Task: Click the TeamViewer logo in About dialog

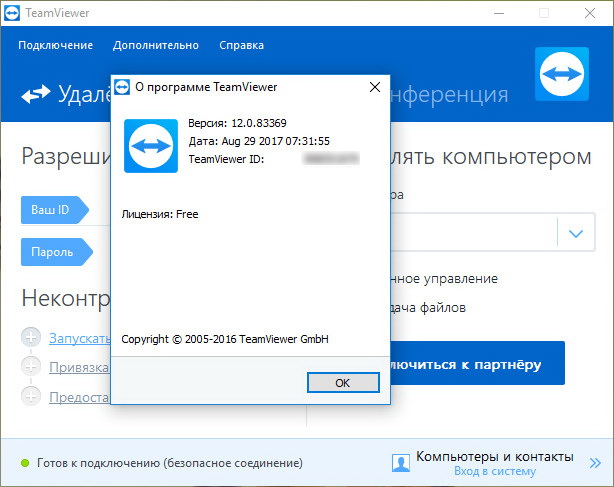Action: (x=151, y=146)
